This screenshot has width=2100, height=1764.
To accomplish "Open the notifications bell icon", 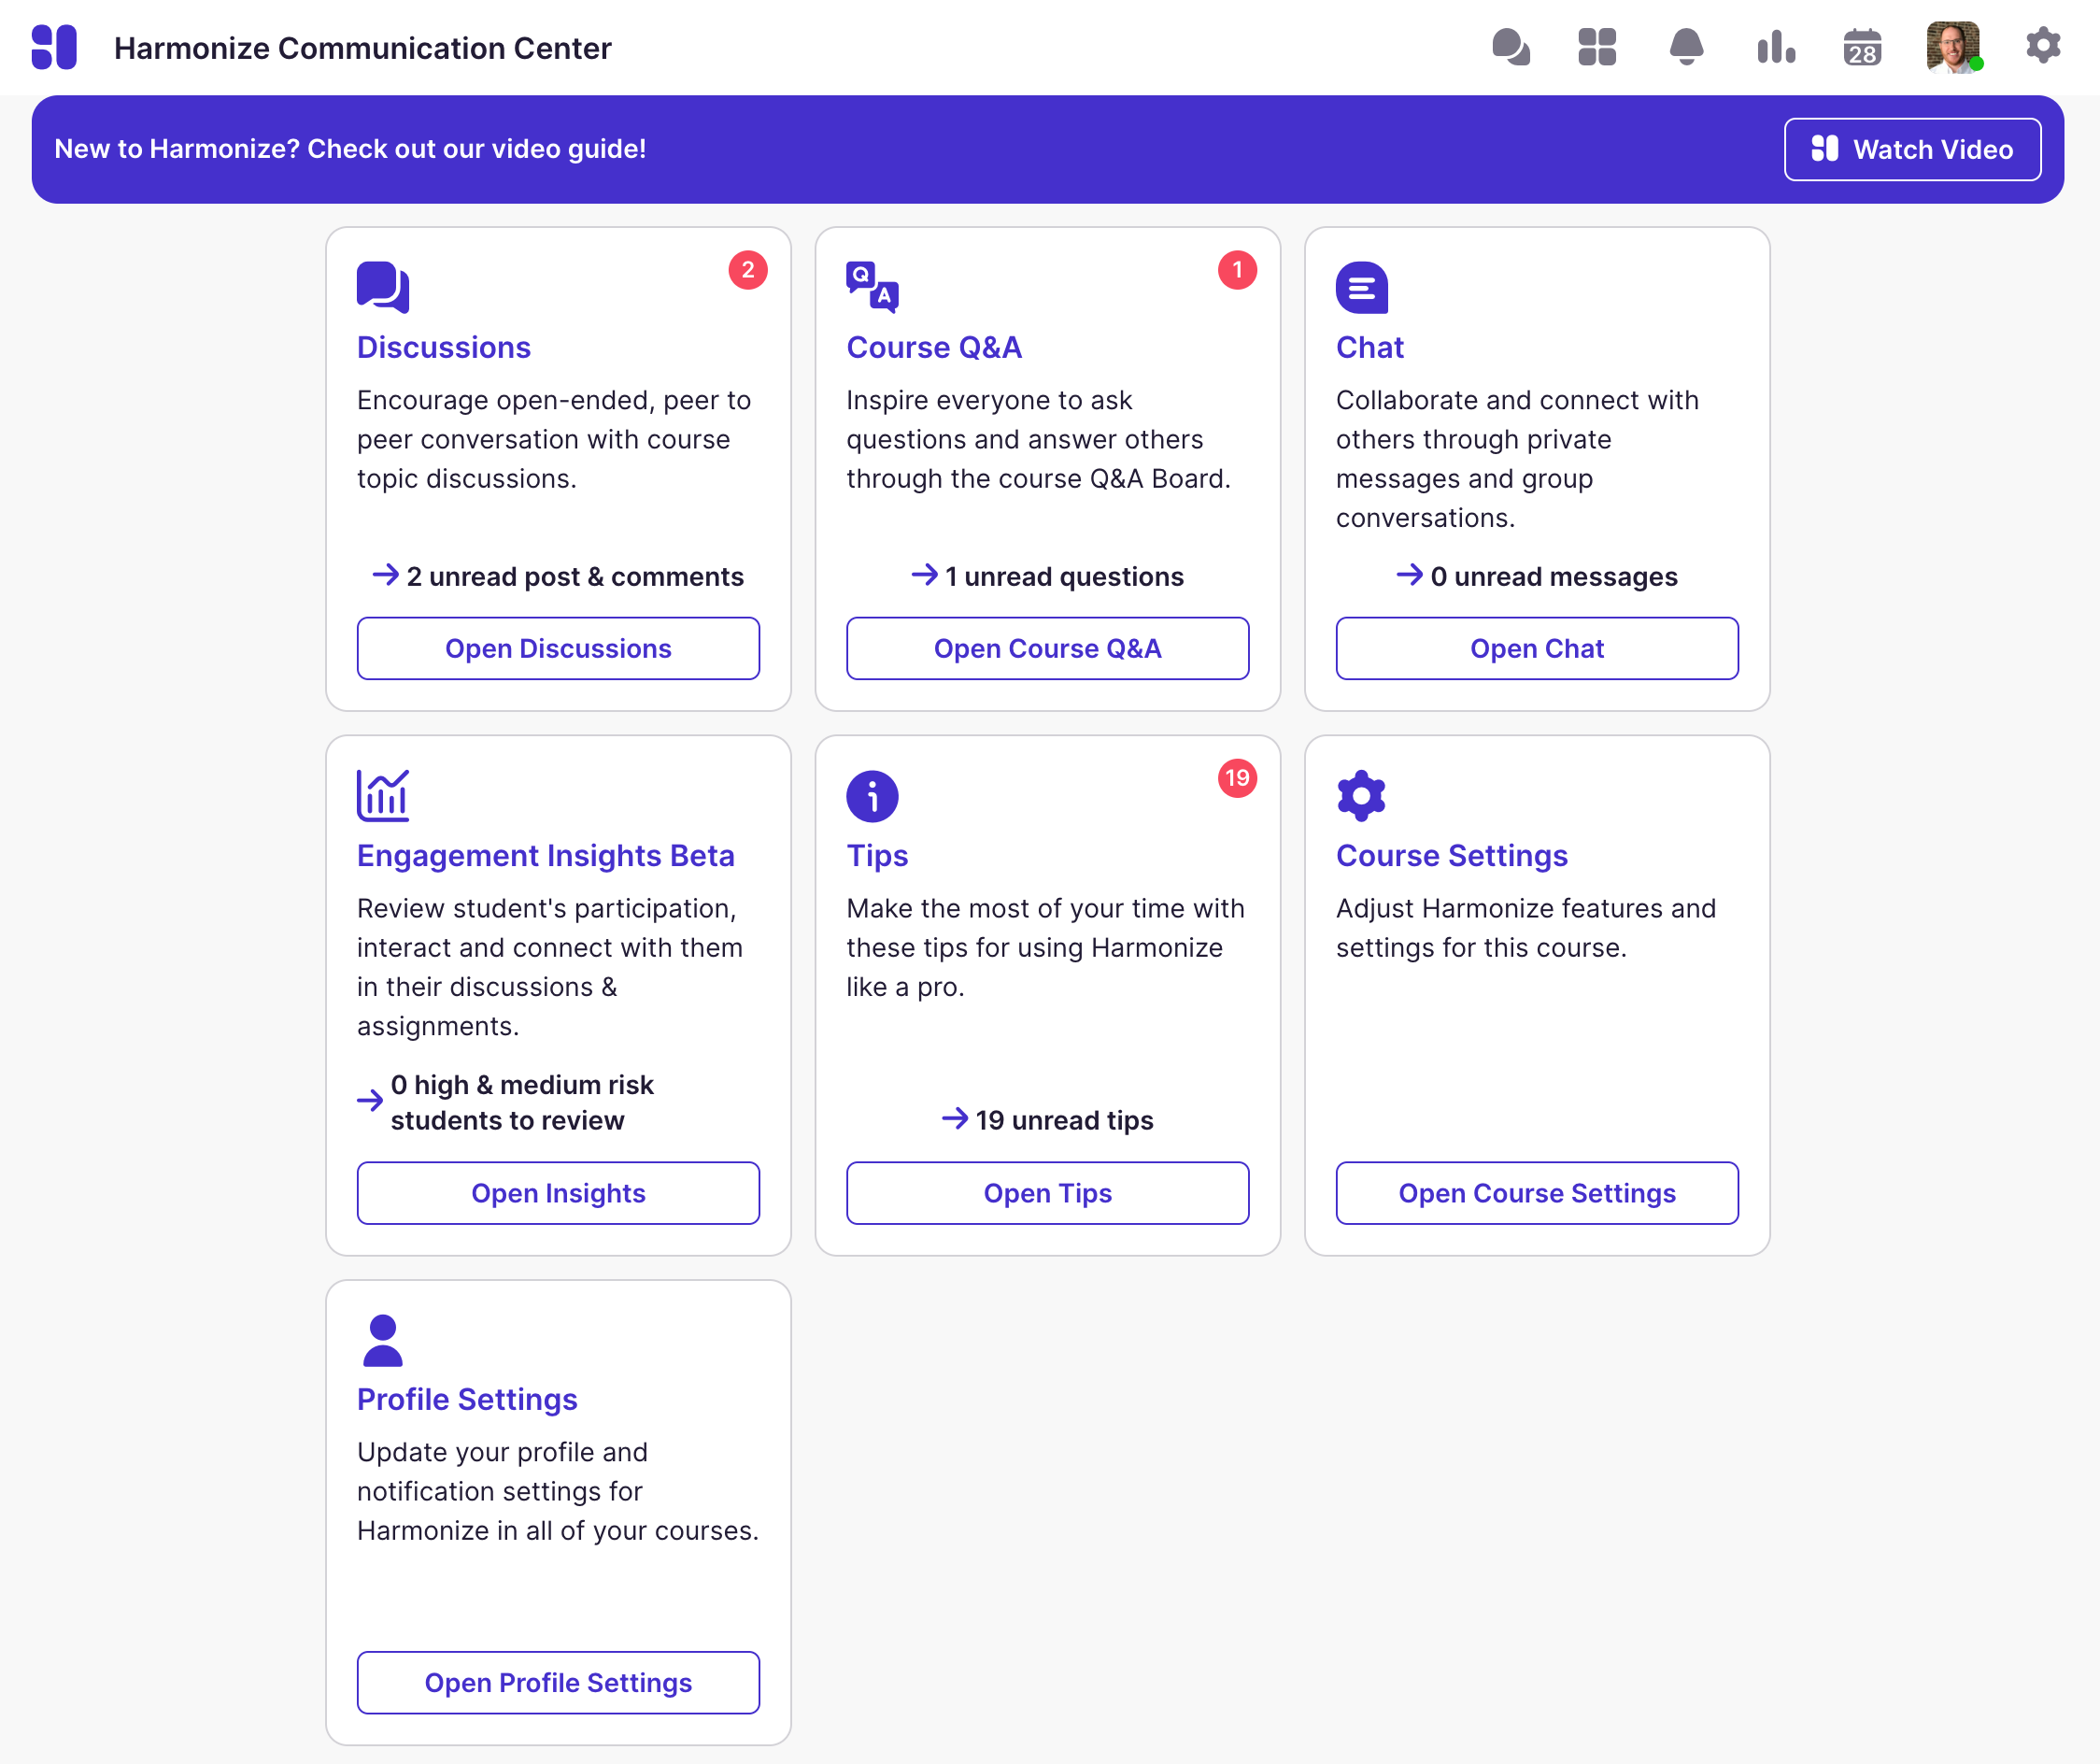I will point(1686,47).
